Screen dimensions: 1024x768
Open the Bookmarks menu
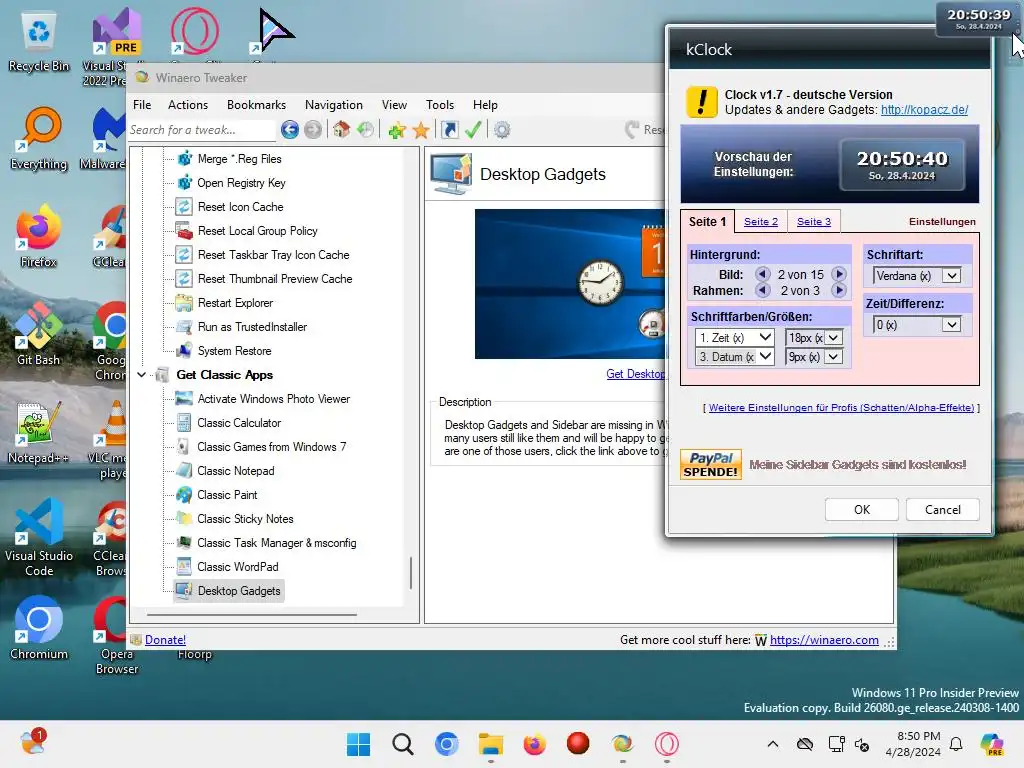256,104
